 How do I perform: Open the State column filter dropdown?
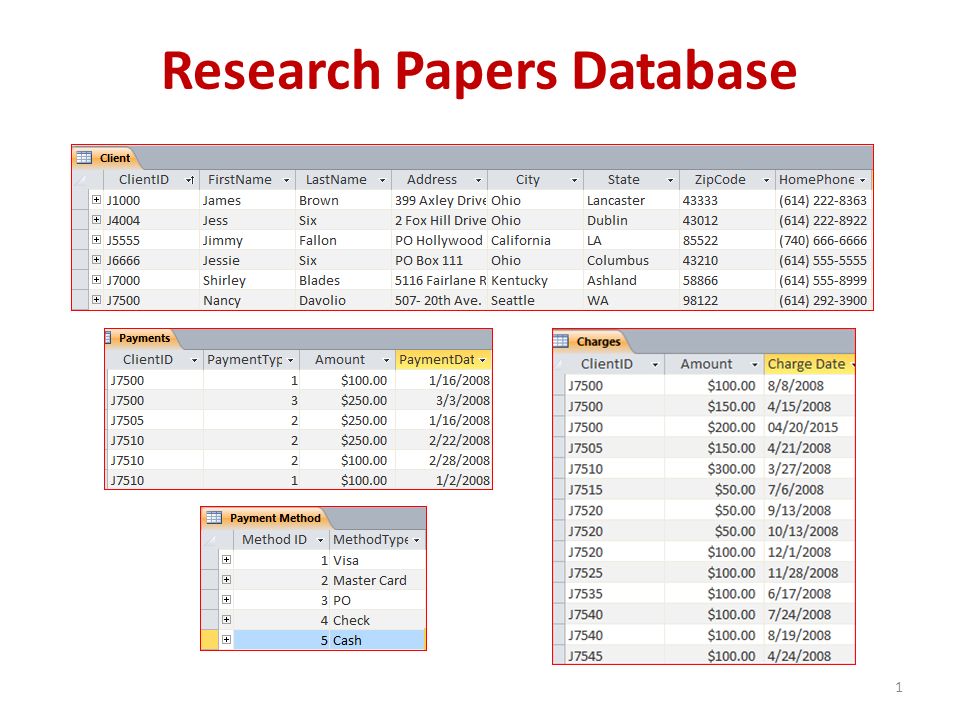pos(670,180)
